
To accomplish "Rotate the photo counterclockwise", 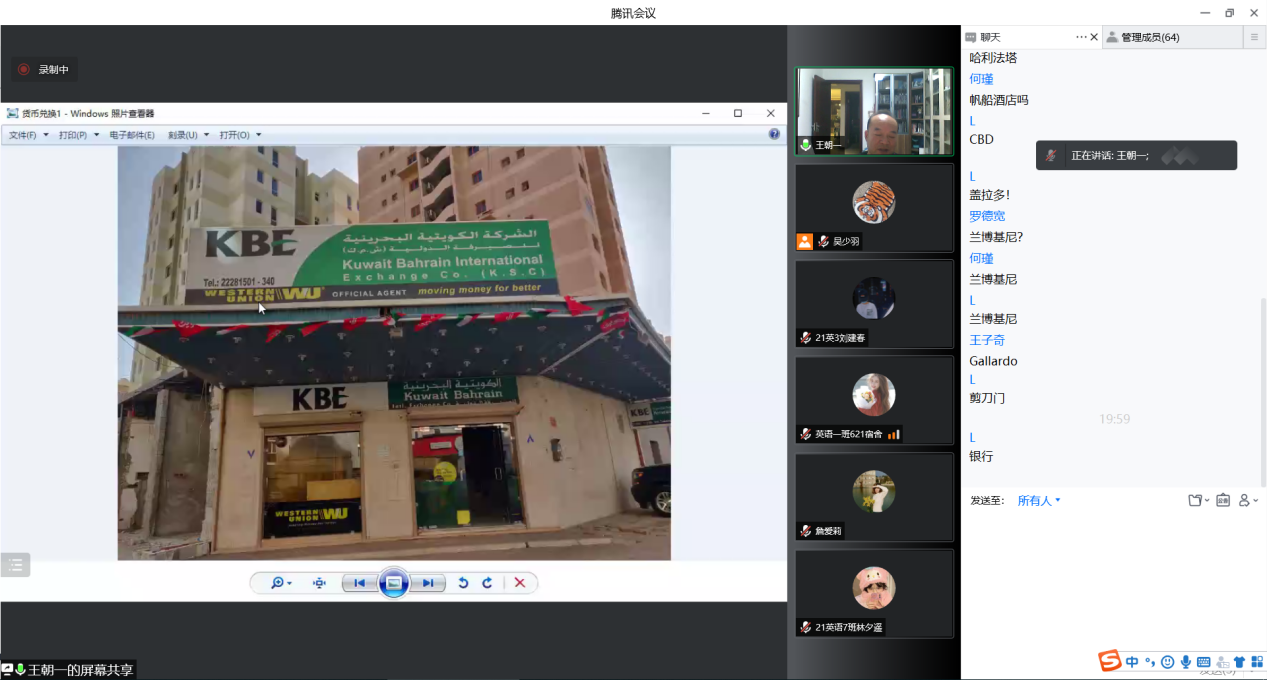I will pyautogui.click(x=463, y=583).
